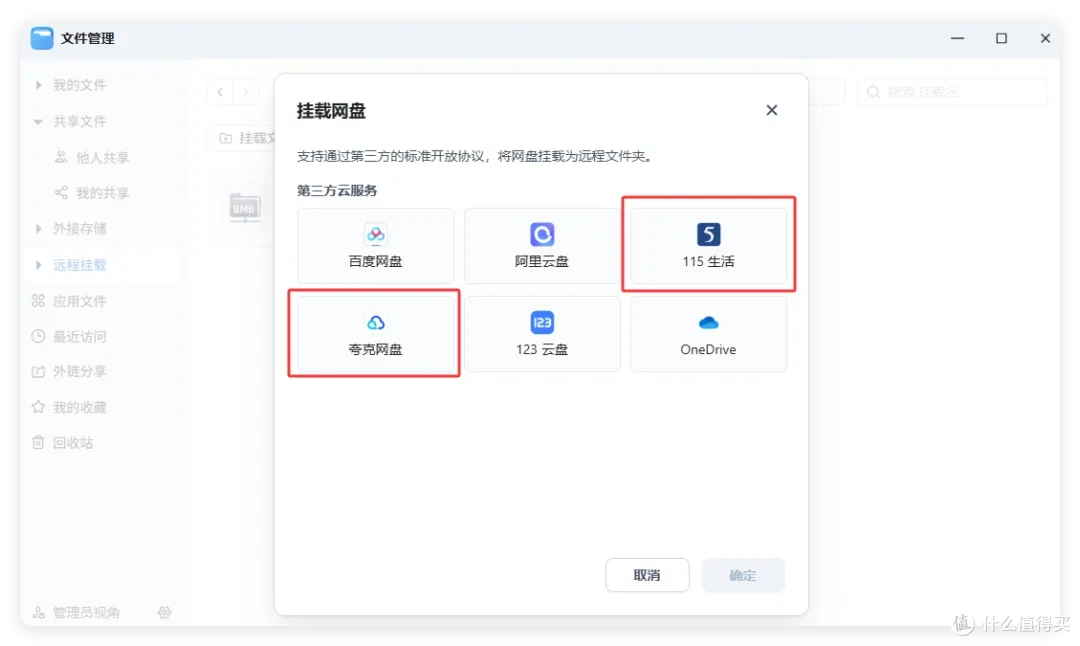The height and width of the screenshot is (646, 1080).
Task: Expand 我的文件 in the sidebar
Action: point(39,85)
